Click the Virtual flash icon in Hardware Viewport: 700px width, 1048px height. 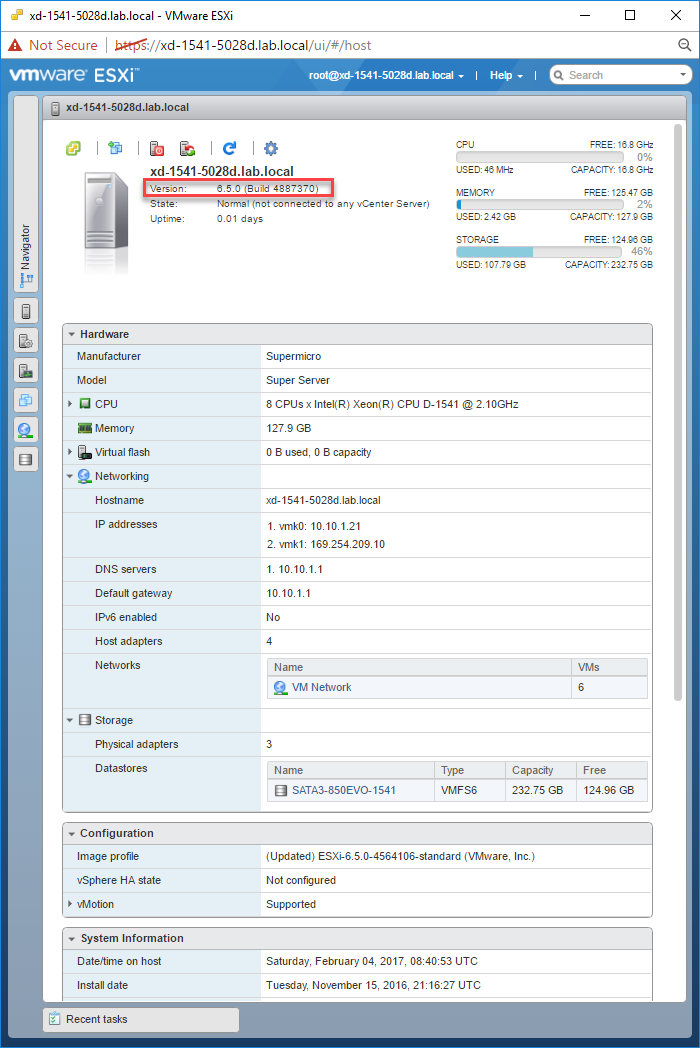click(84, 452)
